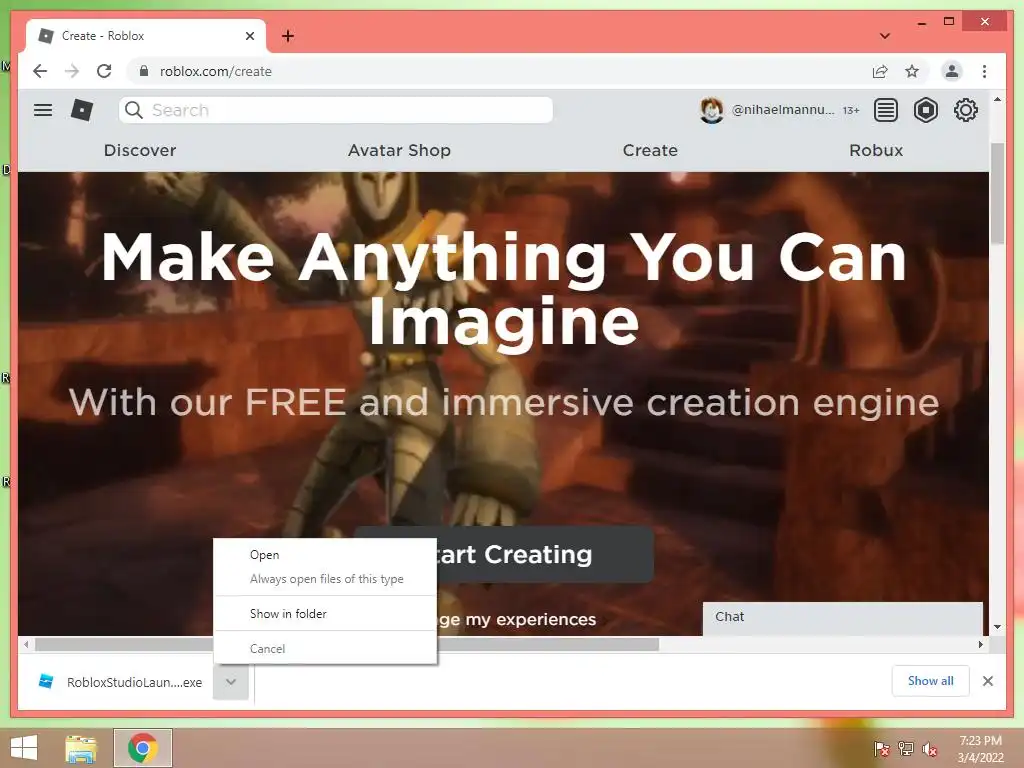Open the notifications feed icon
The image size is (1024, 768).
click(885, 110)
